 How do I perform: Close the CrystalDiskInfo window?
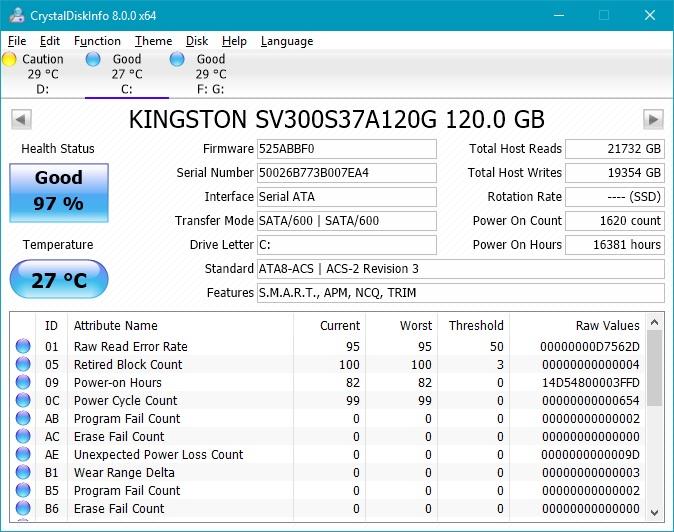[650, 15]
